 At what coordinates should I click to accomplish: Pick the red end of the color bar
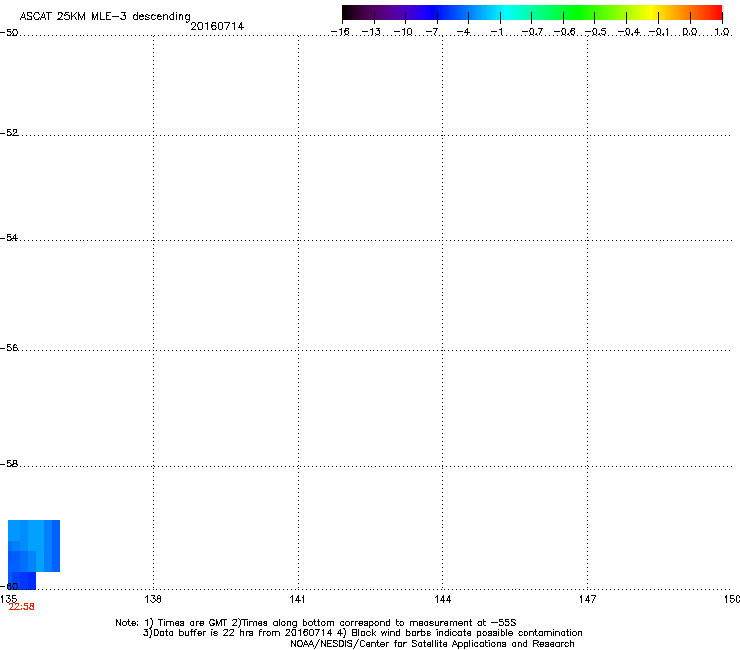pyautogui.click(x=714, y=13)
